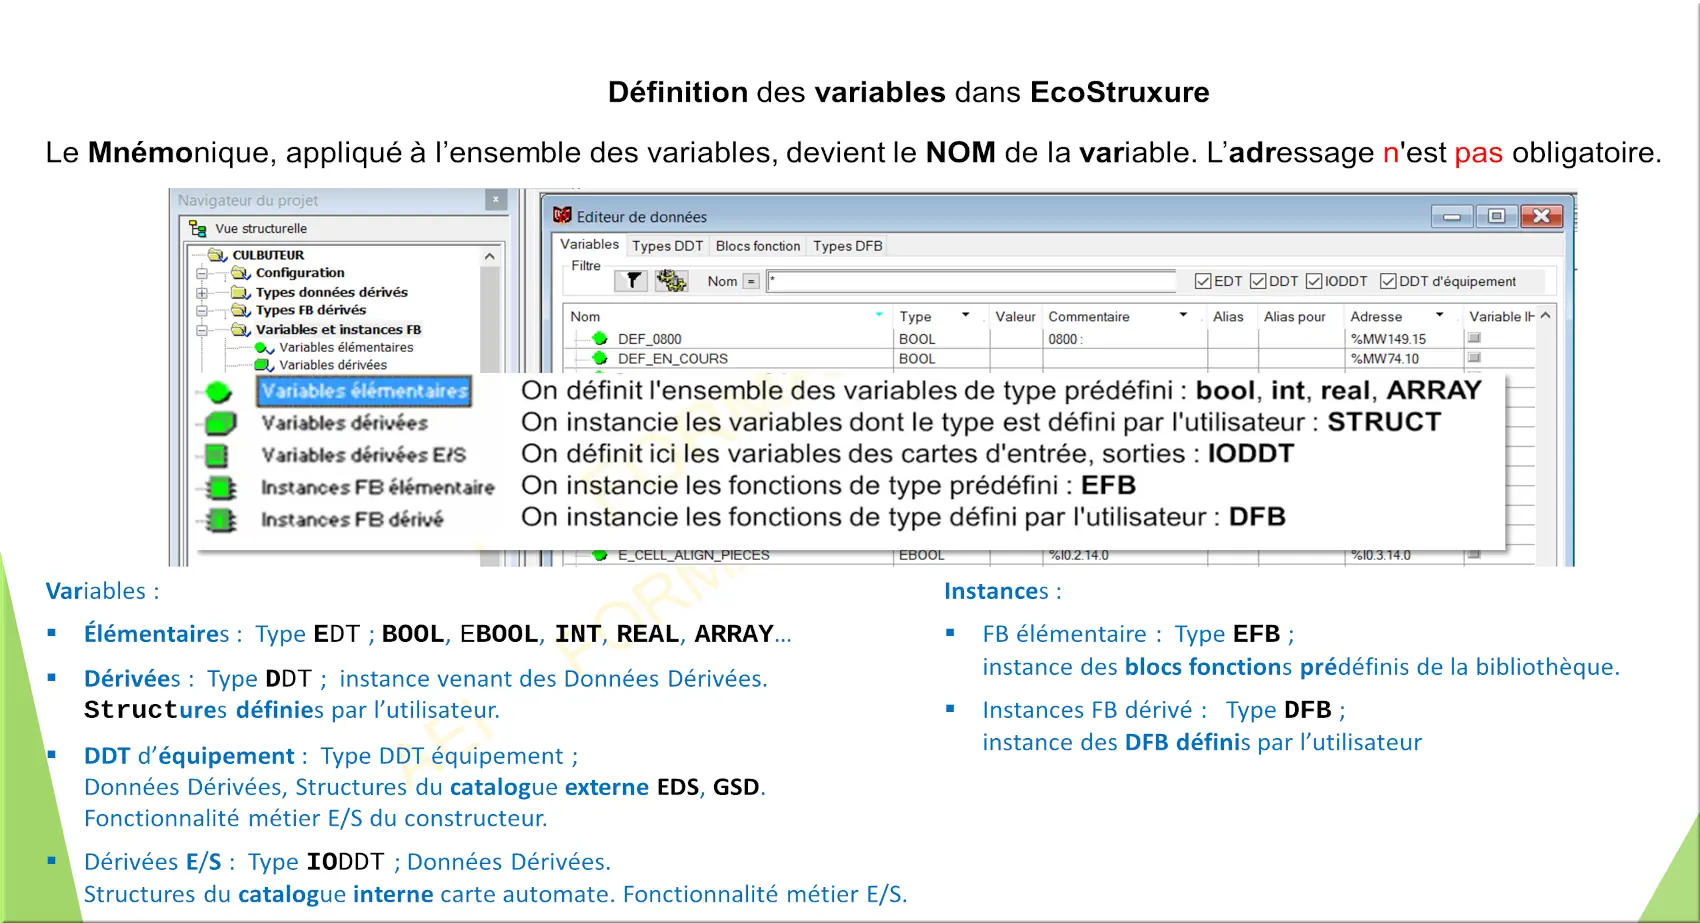Click into the Nom filter text field
Viewport: 1700px width, 923px height.
click(x=970, y=281)
